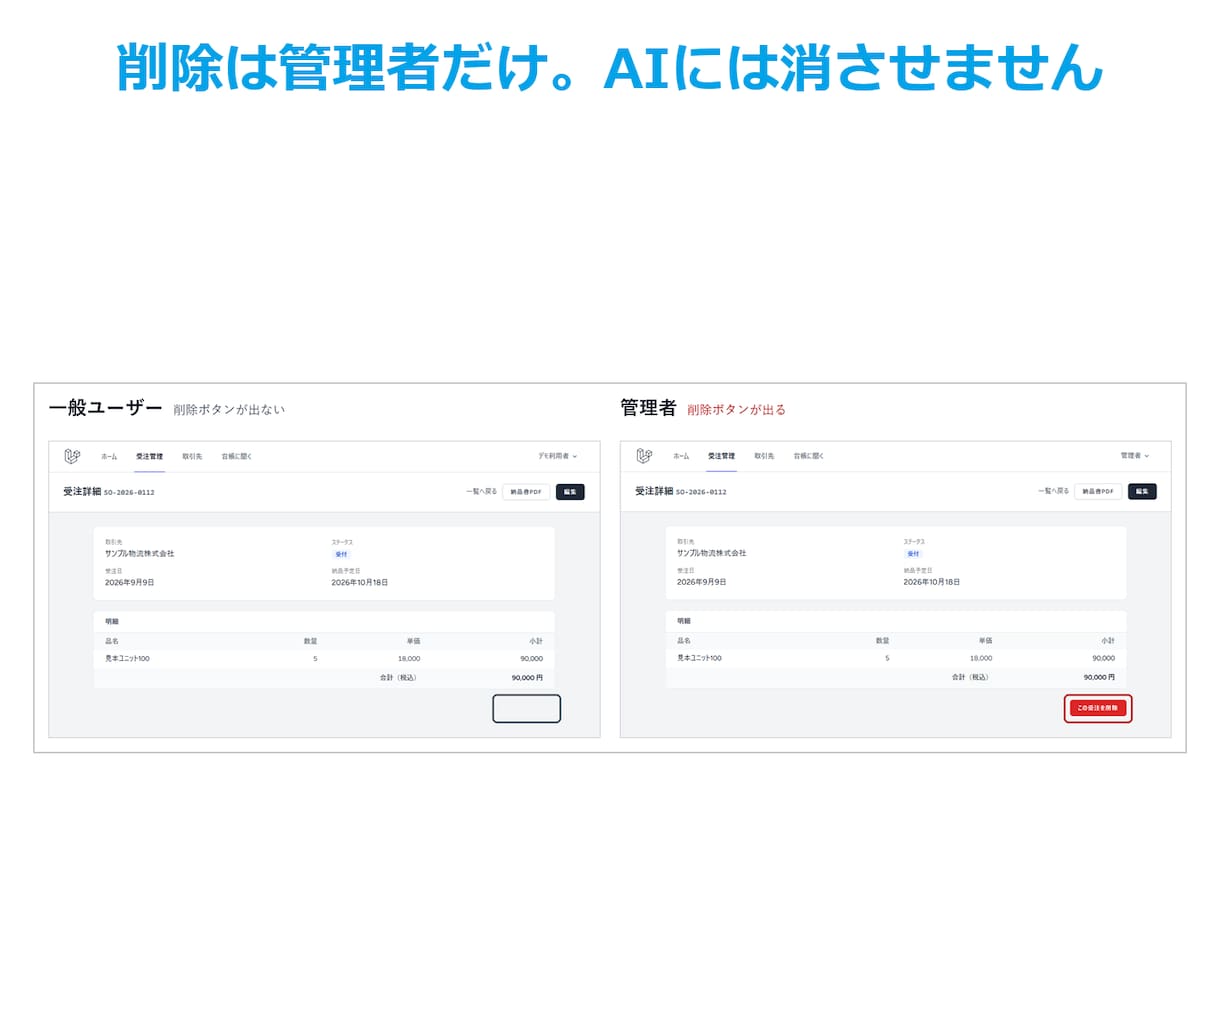This screenshot has height=1017, width=1220.
Task: Click 18,000 unit price in 一般ユーザー panel
Action: pyautogui.click(x=409, y=659)
